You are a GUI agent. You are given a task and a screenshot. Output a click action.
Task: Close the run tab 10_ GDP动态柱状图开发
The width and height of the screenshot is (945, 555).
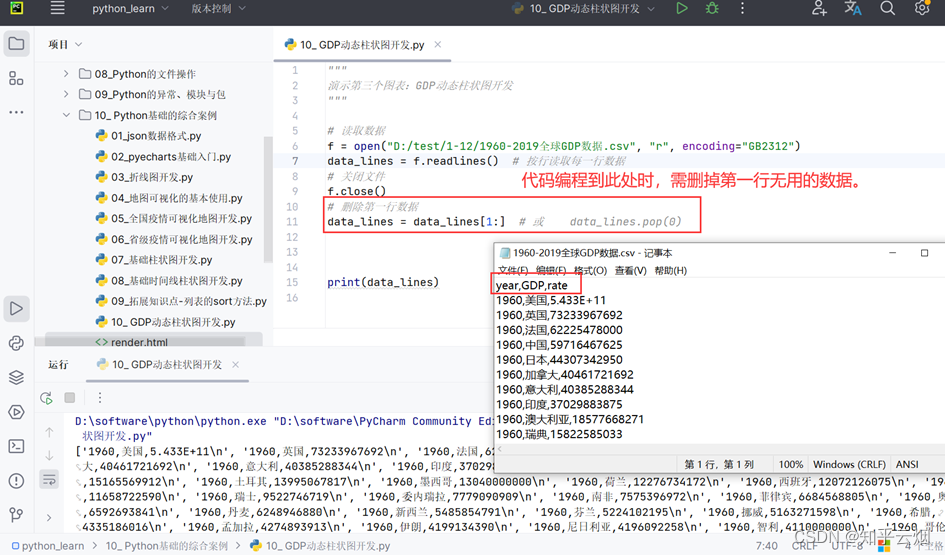point(236,365)
